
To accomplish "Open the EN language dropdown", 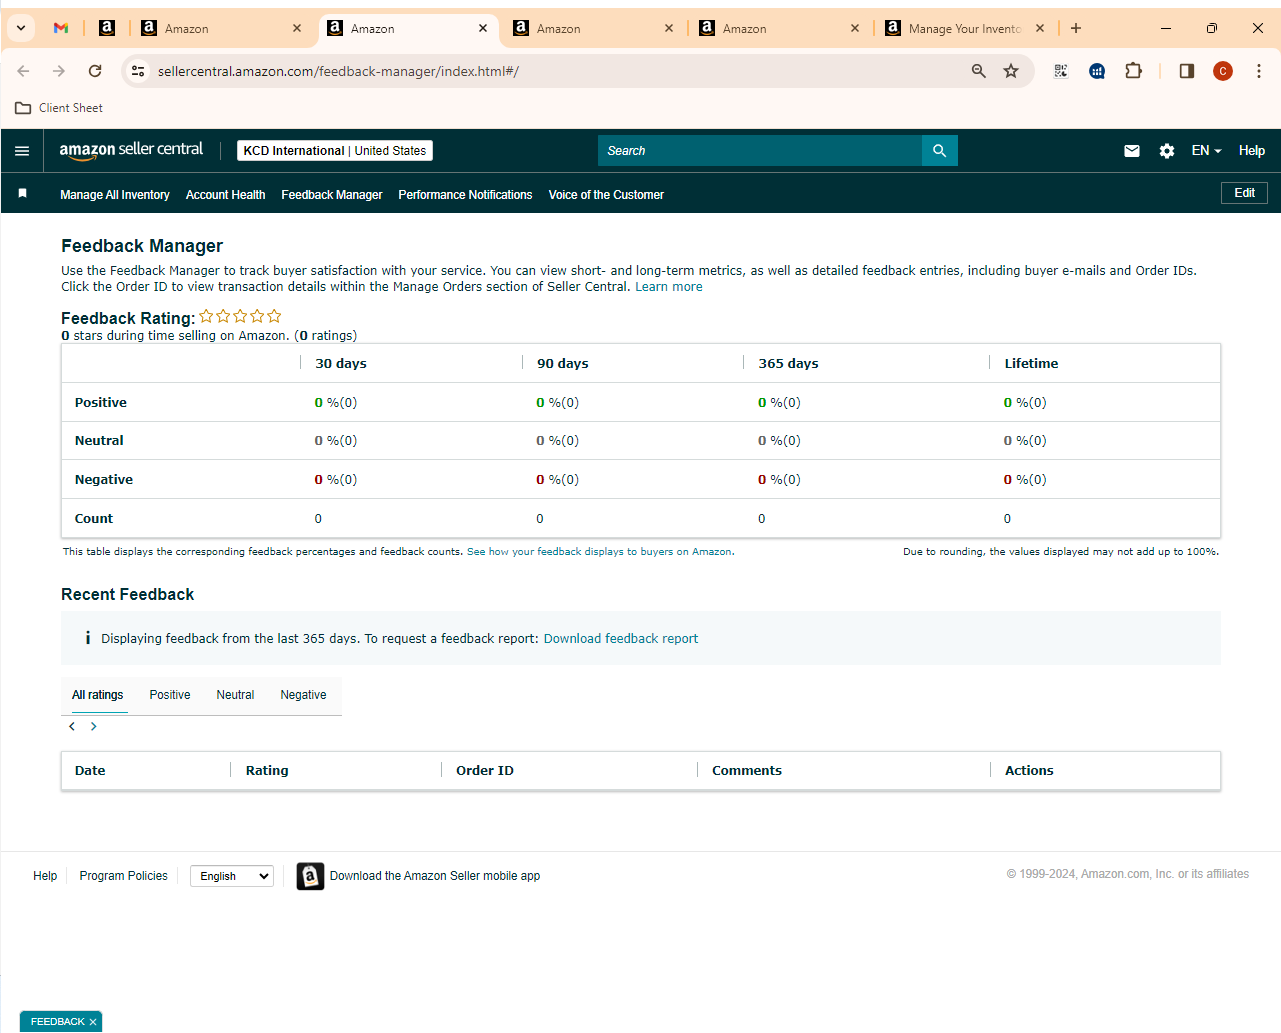I will tap(1206, 151).
